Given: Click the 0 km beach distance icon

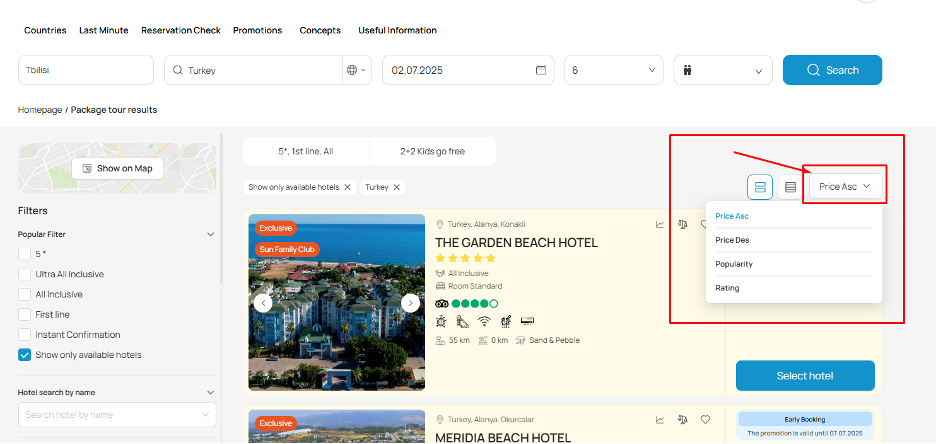Looking at the screenshot, I should [483, 341].
